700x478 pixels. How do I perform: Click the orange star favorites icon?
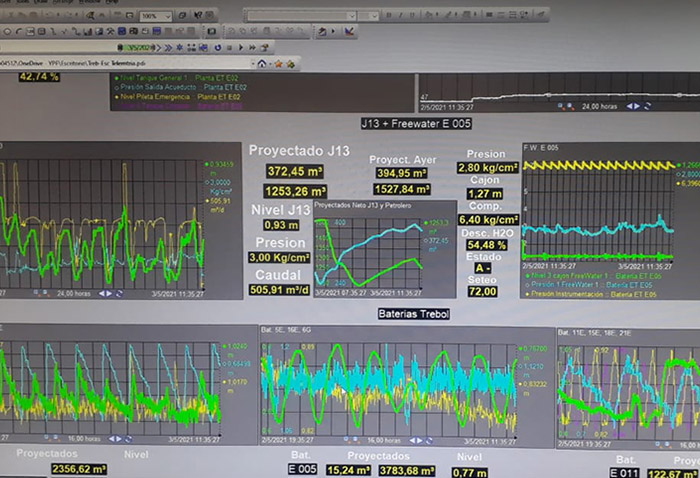click(279, 64)
